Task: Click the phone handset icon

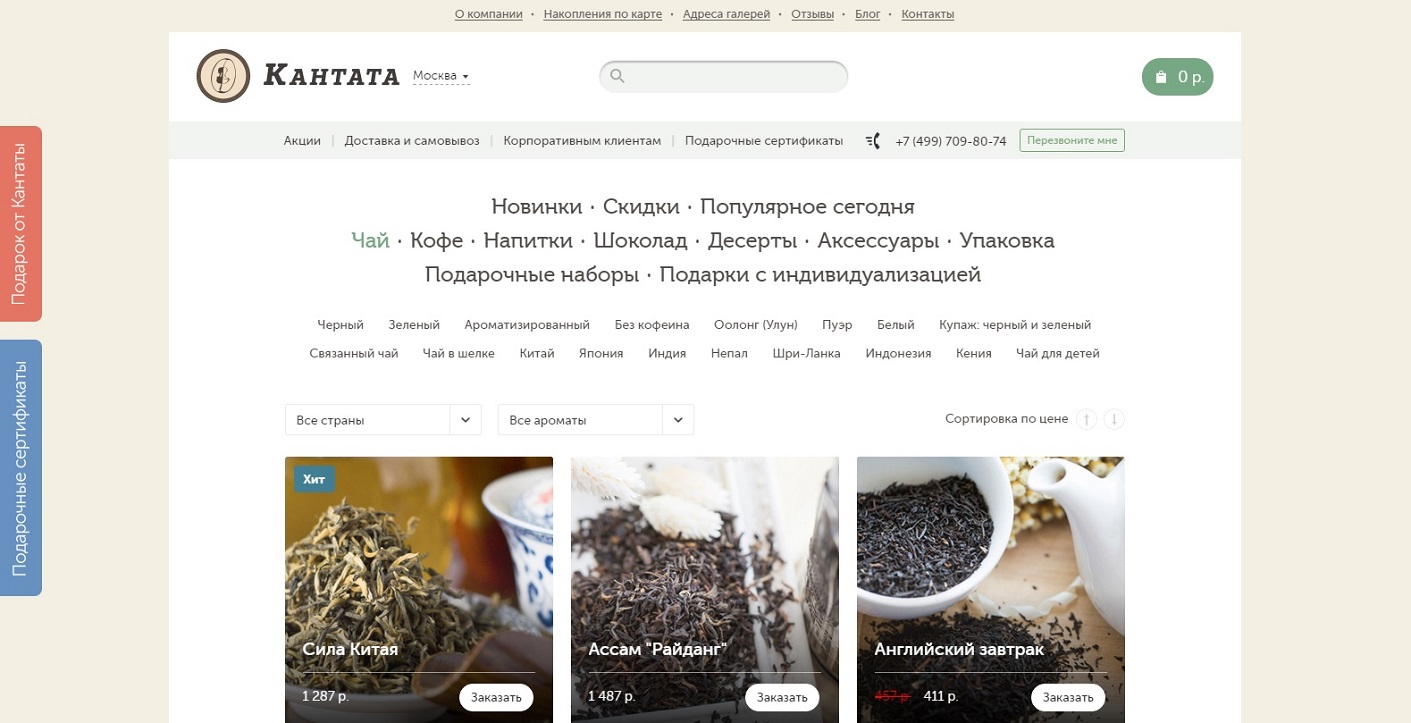Action: pyautogui.click(x=873, y=141)
